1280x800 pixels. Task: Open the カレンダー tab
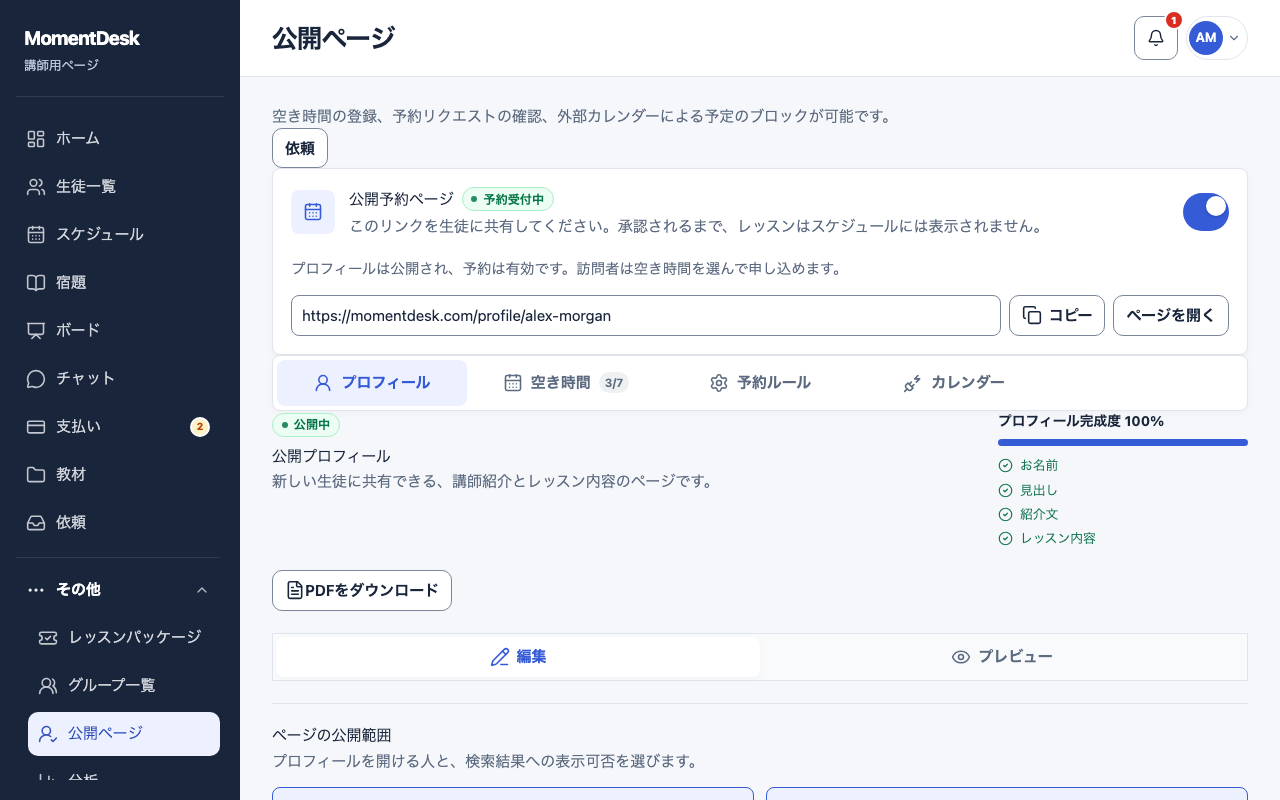point(954,383)
